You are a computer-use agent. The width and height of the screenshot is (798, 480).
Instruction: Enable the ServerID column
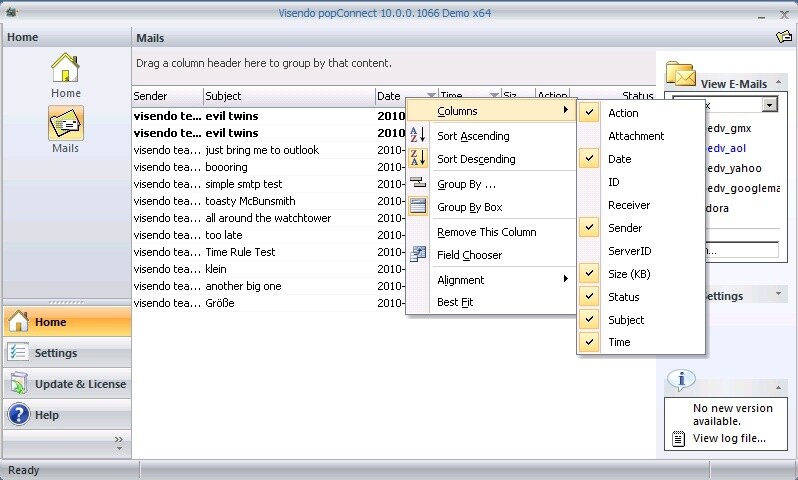(630, 250)
